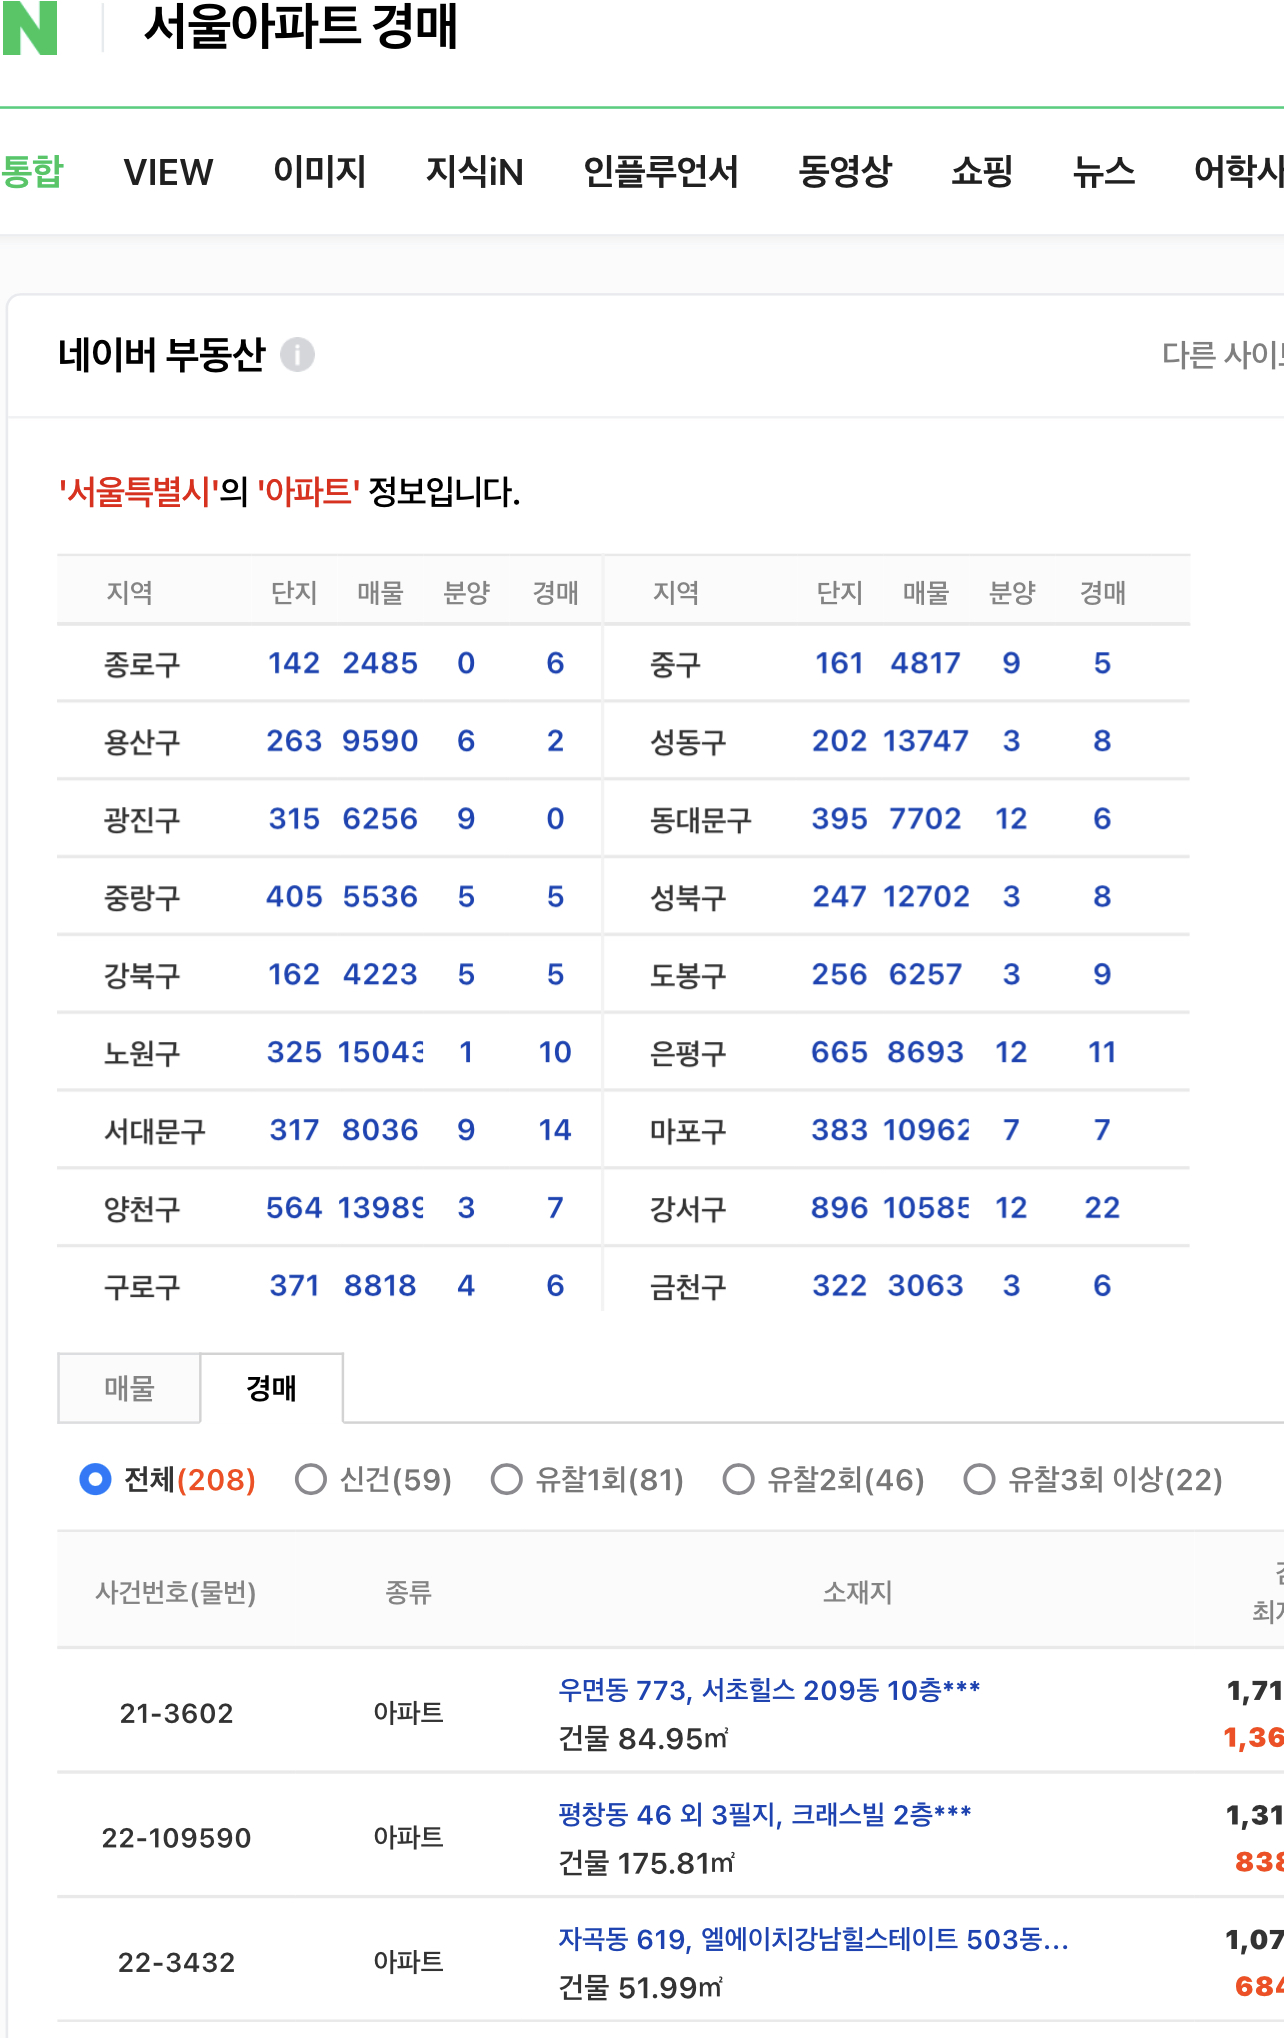This screenshot has height=2038, width=1284.
Task: Open the 지식iN tab
Action: 475,172
